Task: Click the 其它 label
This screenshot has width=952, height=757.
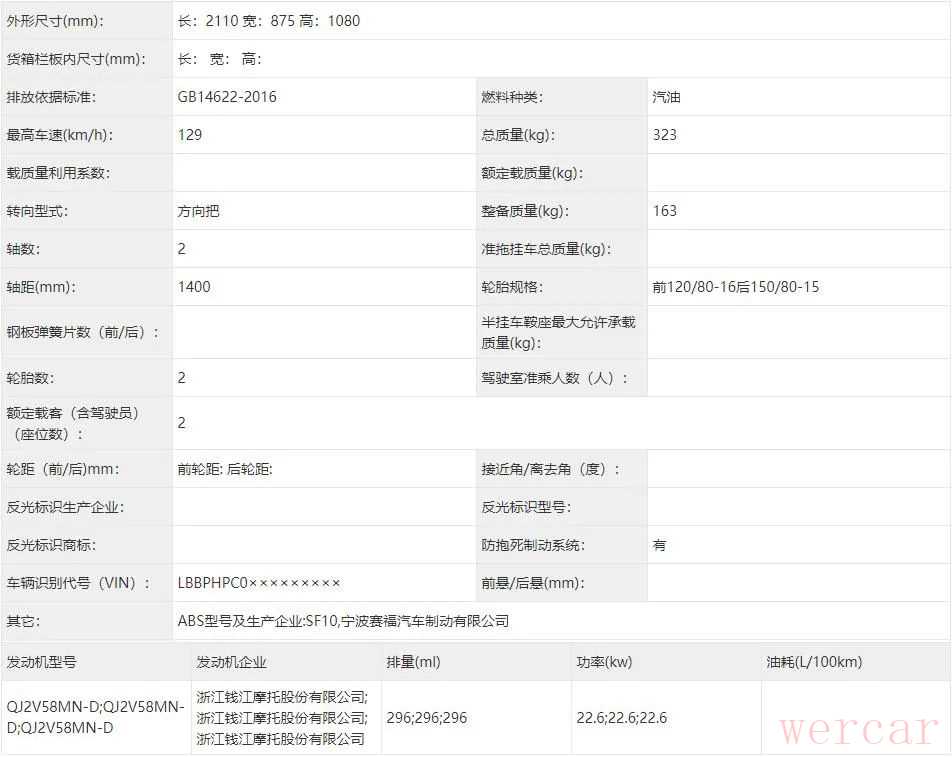Action: 23,621
